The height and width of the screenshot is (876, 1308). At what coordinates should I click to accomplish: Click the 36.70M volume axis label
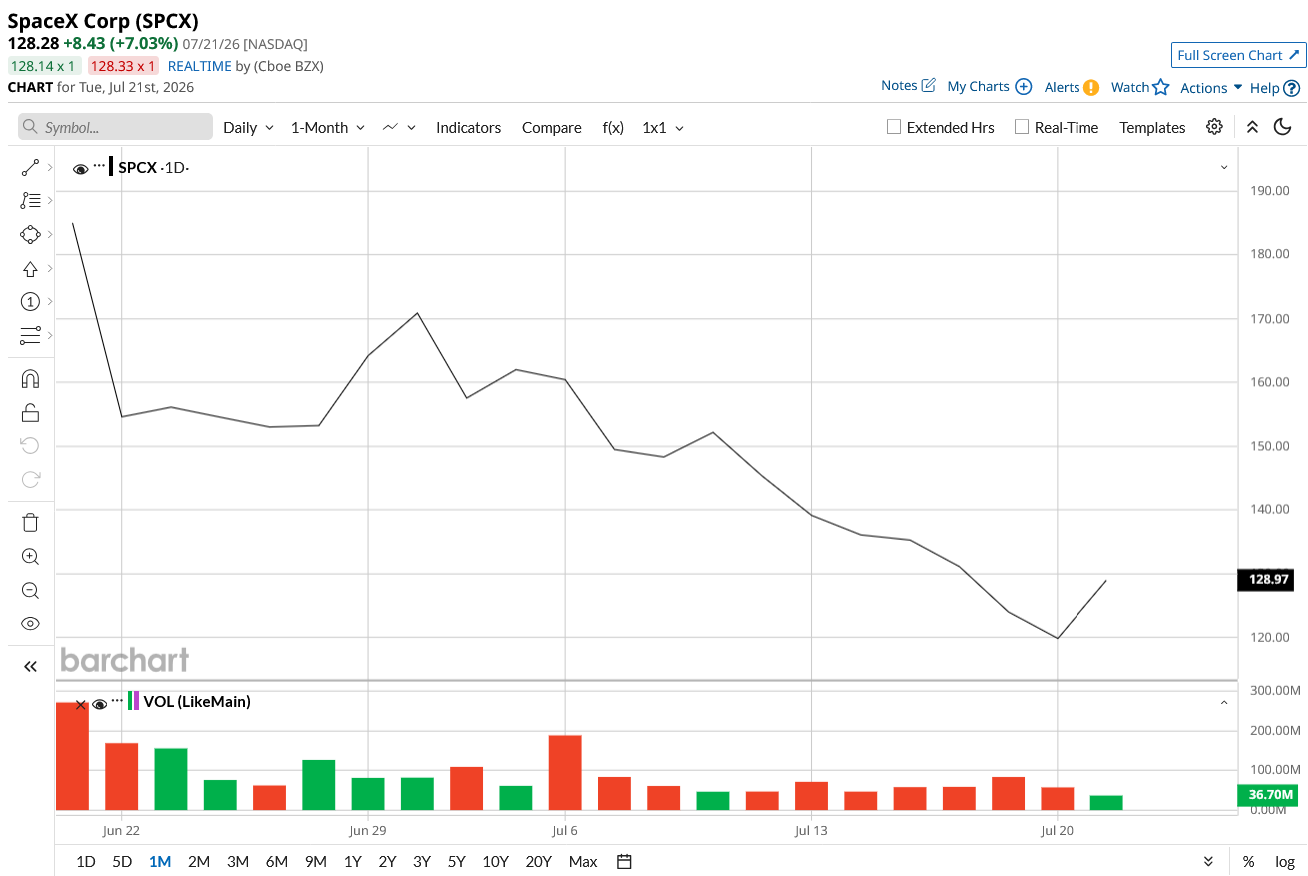tap(1269, 795)
